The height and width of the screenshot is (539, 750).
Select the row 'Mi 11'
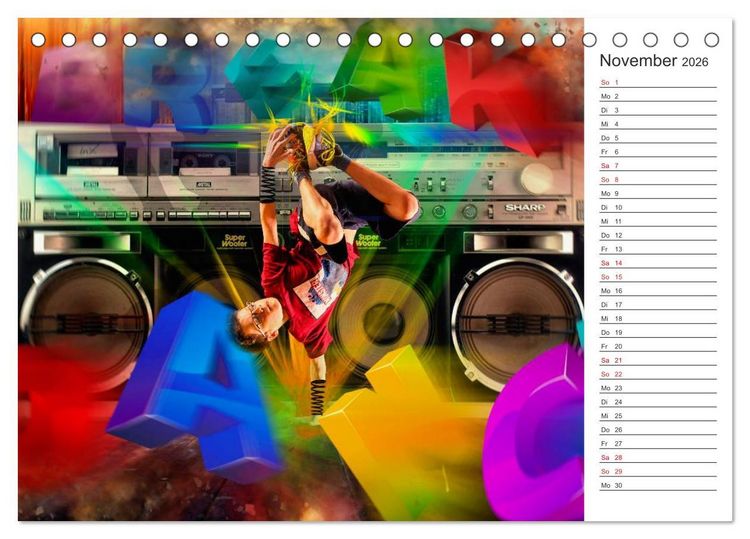point(658,221)
